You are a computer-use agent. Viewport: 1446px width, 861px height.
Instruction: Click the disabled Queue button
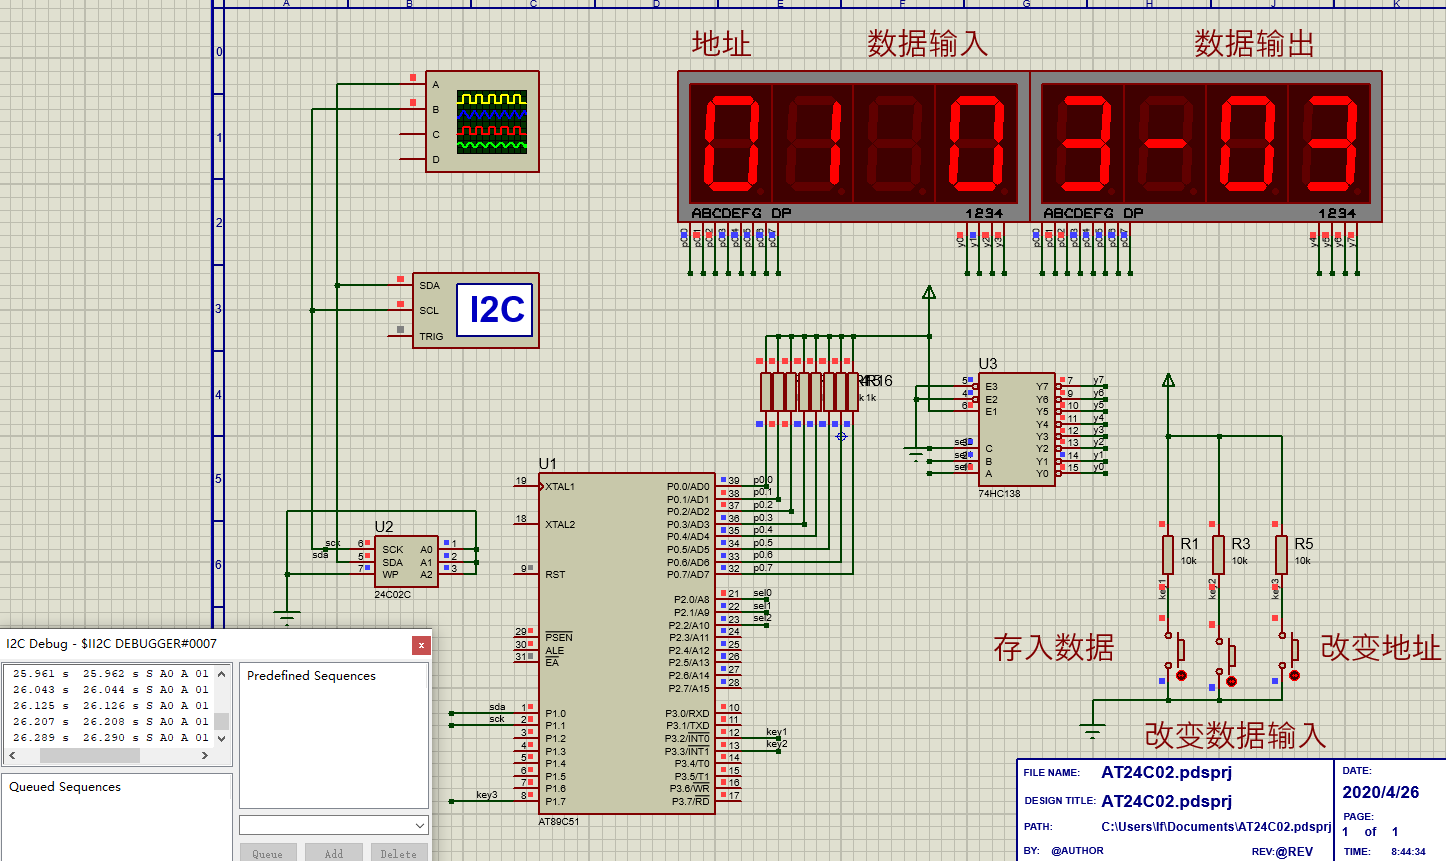267,854
